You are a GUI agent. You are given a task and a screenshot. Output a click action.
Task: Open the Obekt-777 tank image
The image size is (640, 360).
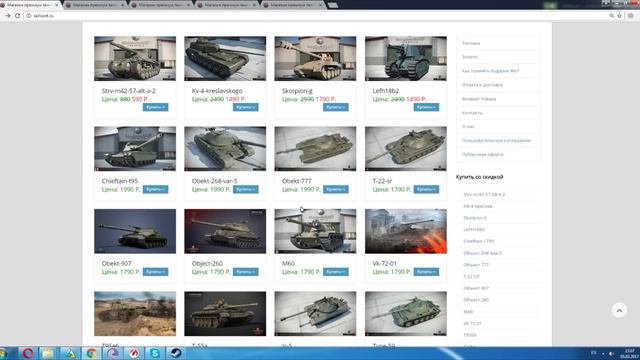(x=315, y=149)
